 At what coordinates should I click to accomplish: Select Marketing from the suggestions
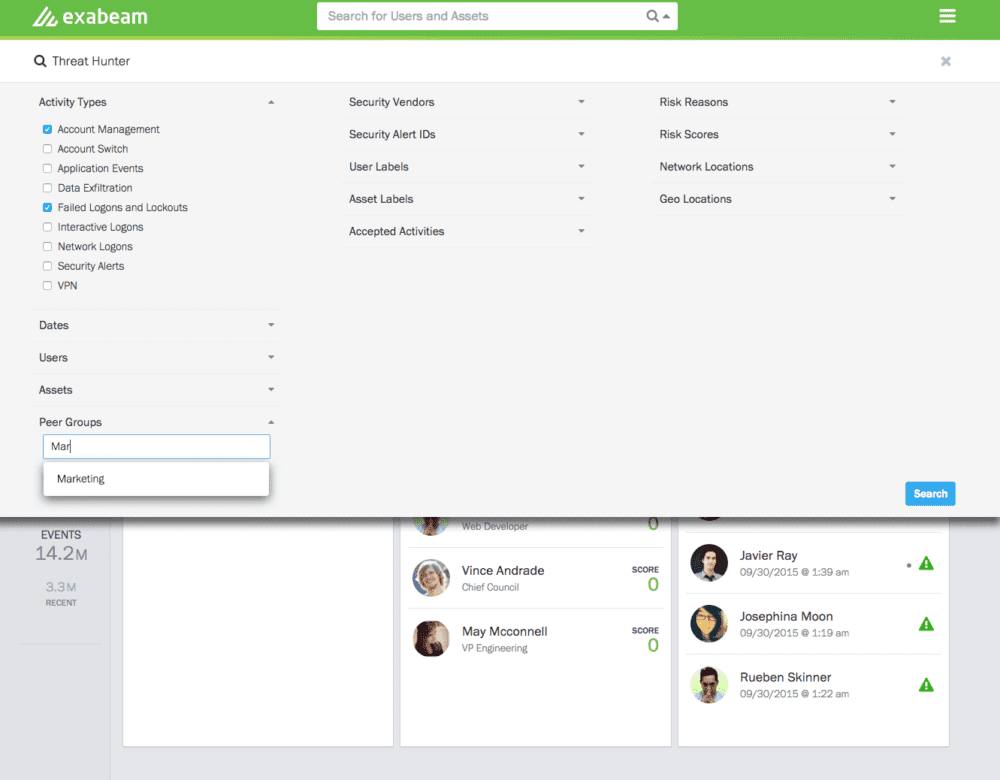point(81,479)
